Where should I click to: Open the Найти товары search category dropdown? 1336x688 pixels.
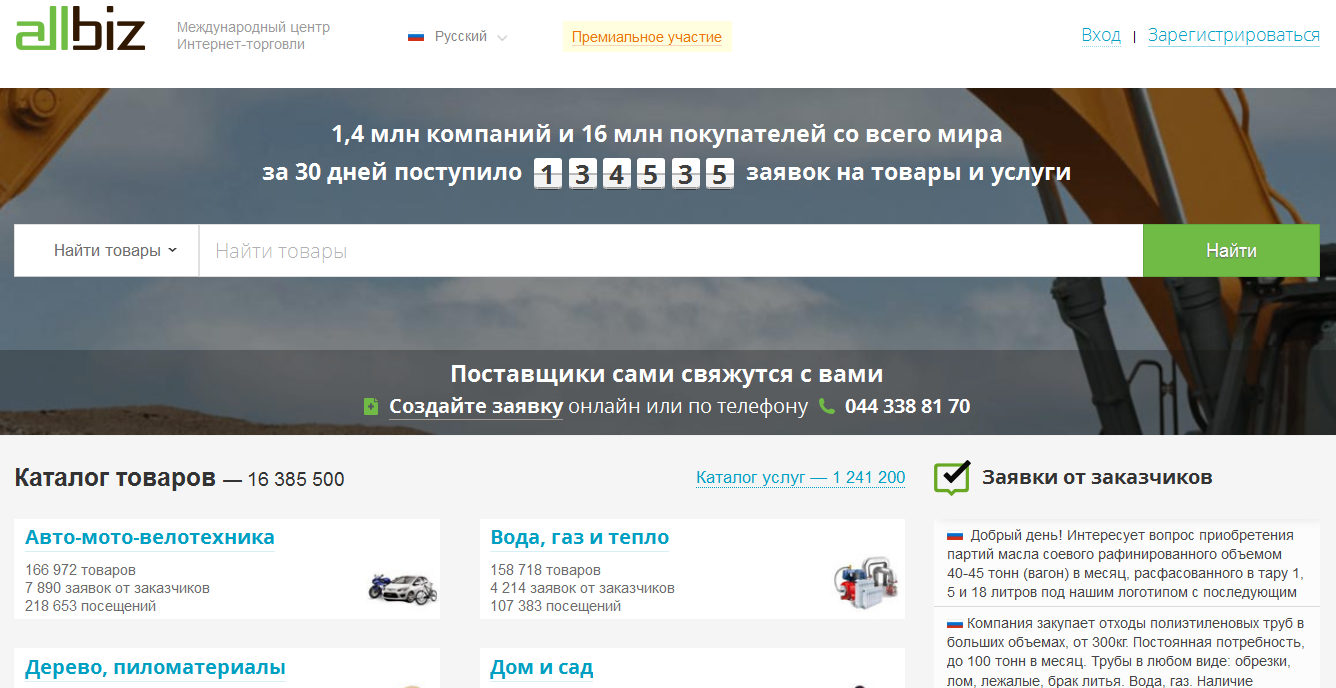pos(105,249)
